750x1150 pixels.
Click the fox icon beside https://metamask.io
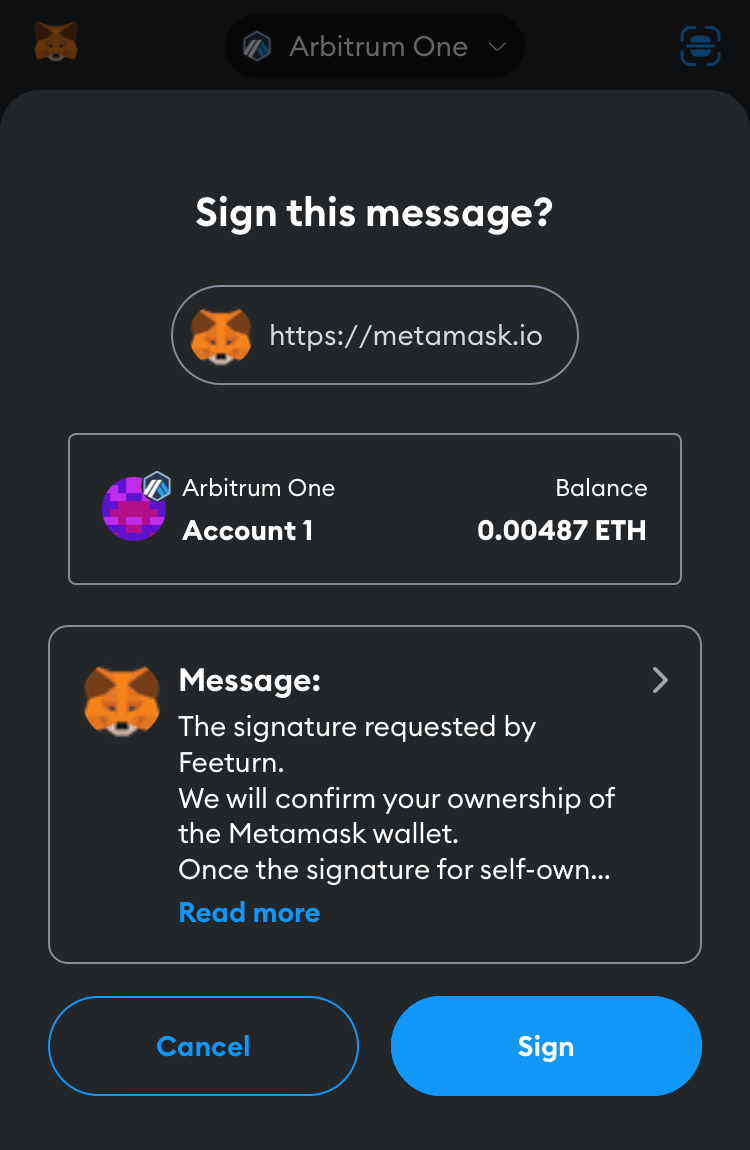[x=221, y=336]
